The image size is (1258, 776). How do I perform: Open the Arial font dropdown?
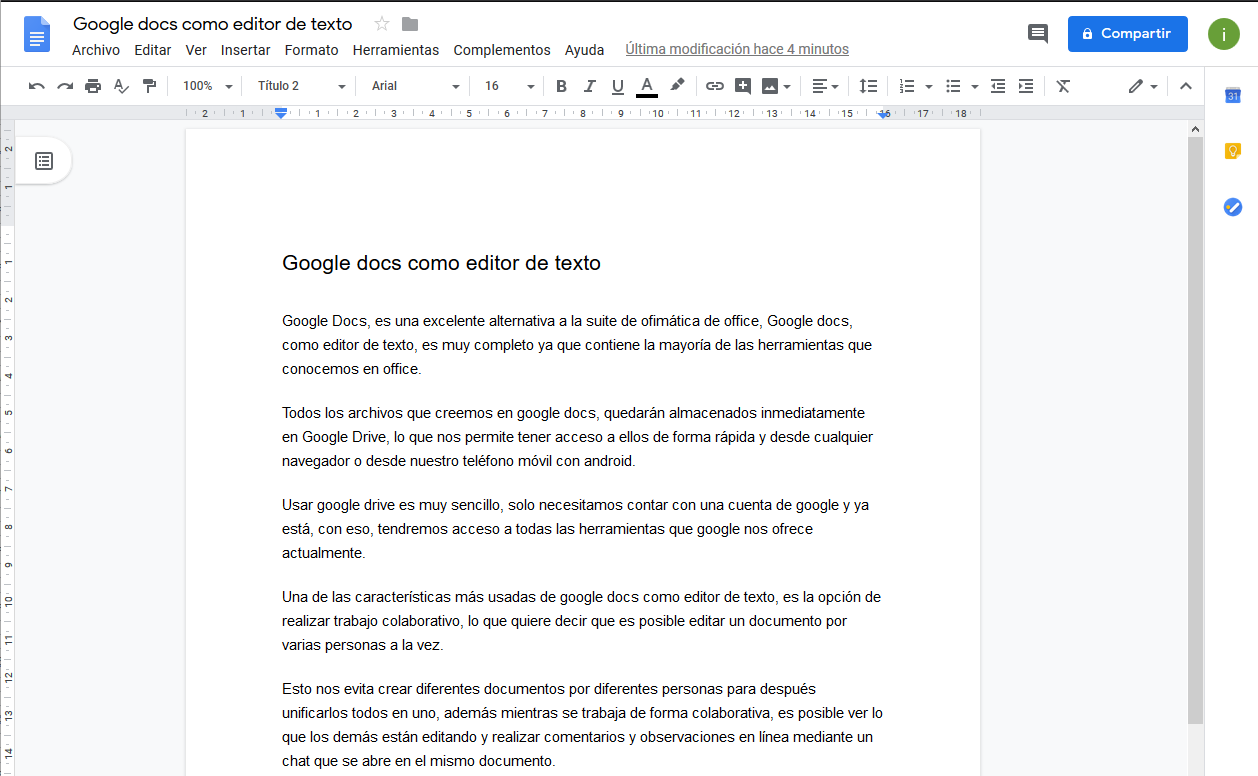pos(415,86)
